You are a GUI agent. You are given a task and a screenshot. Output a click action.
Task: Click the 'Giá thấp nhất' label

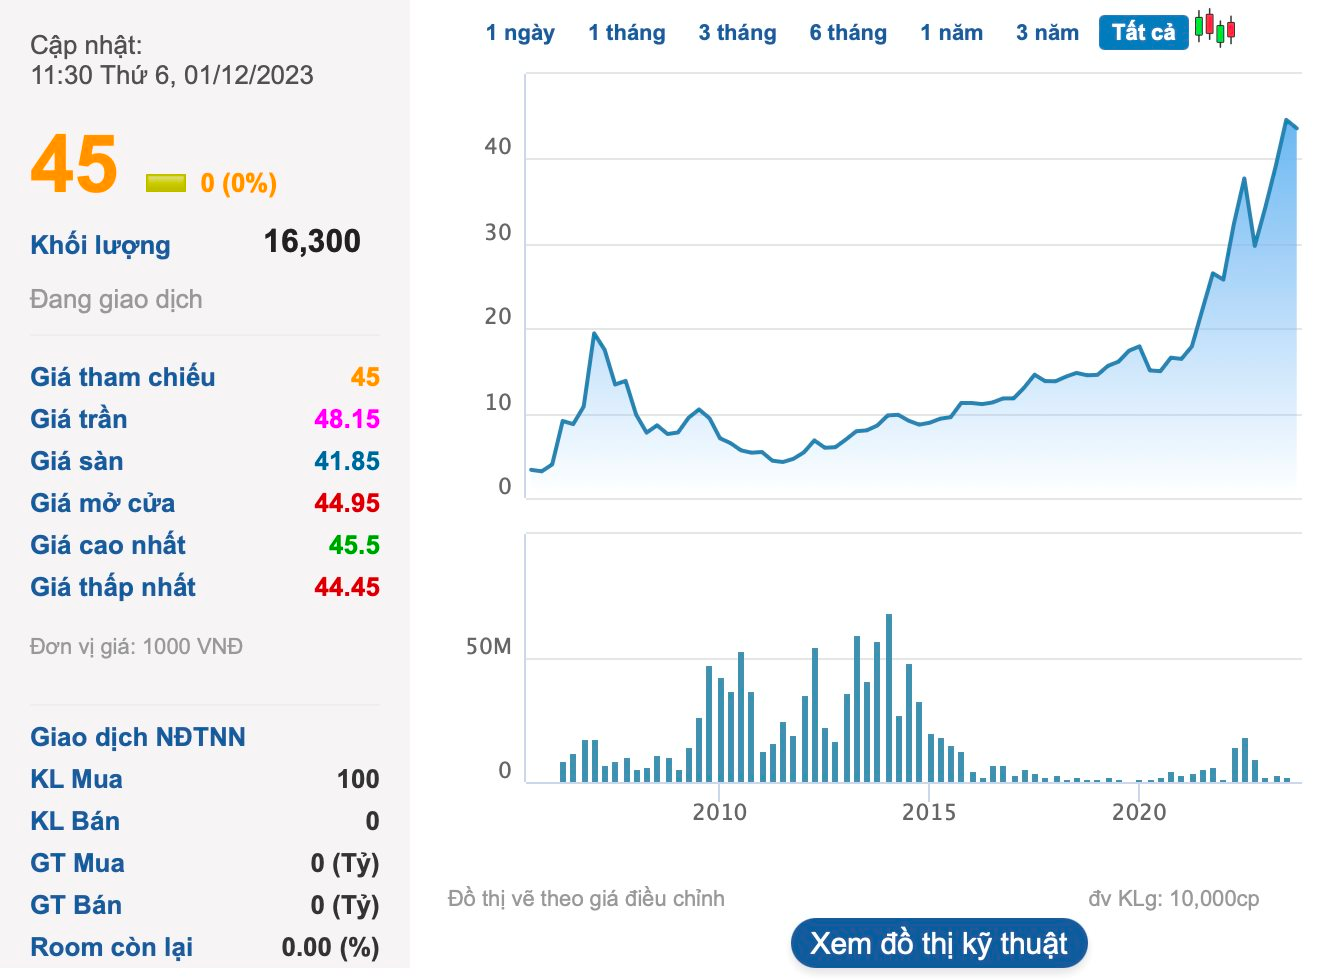pyautogui.click(x=113, y=587)
